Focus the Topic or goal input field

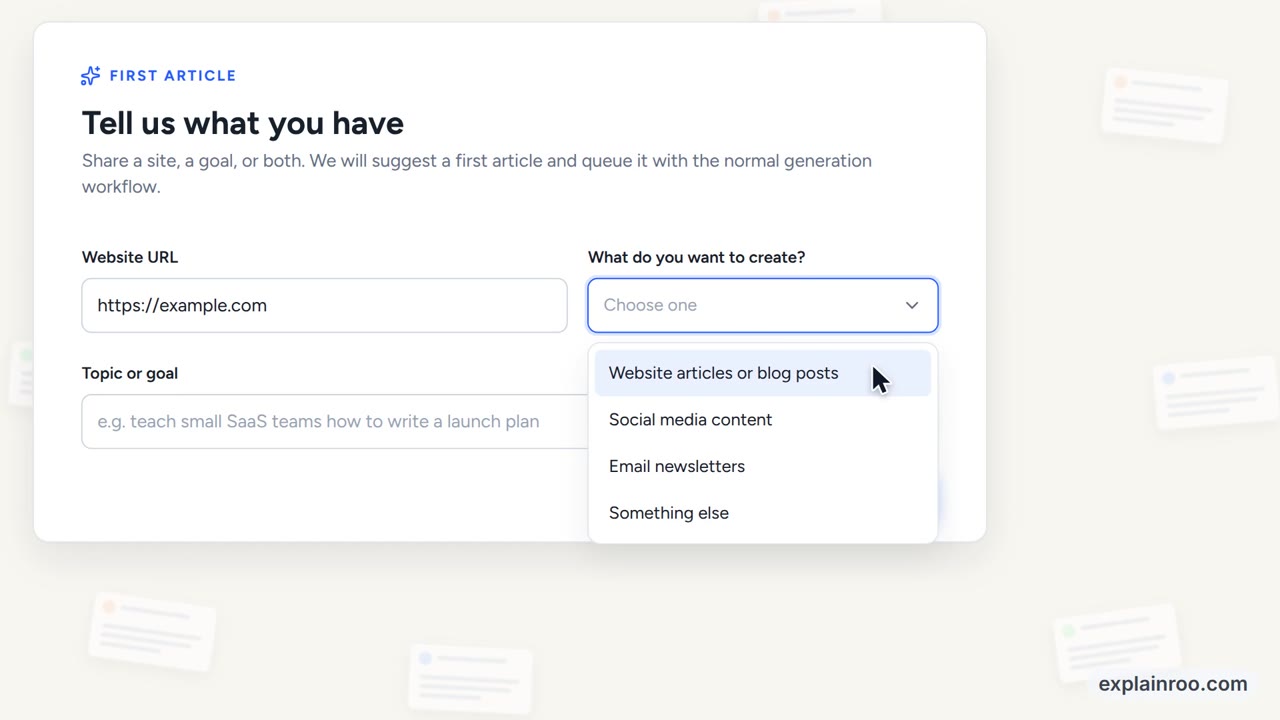click(x=335, y=421)
